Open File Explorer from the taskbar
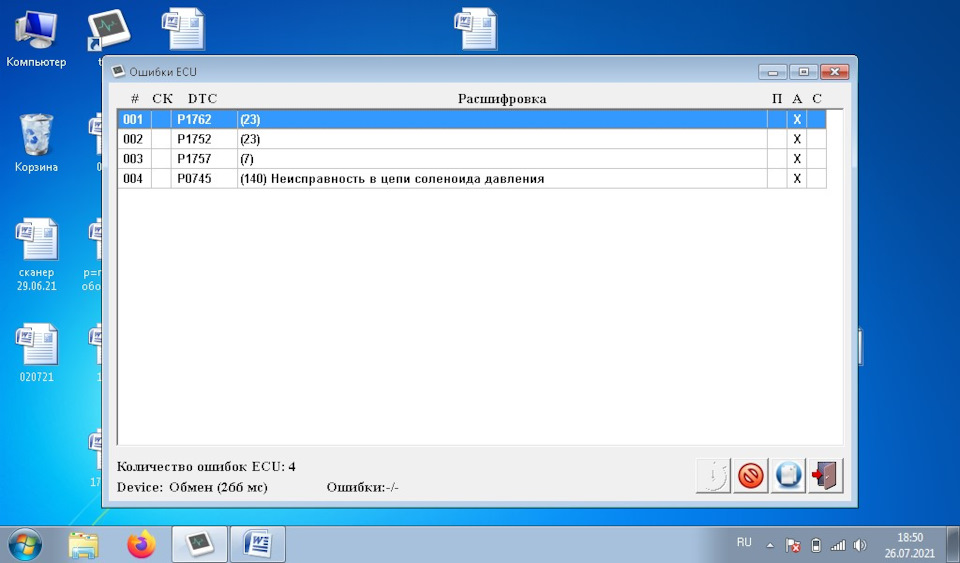This screenshot has height=563, width=960. [83, 545]
